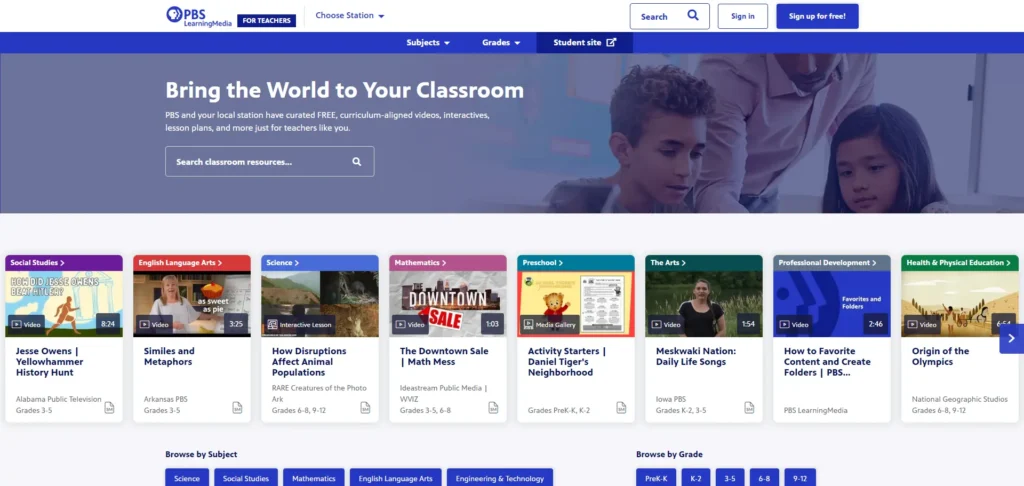
Task: Click the Interactive Lesson badge on the Science card
Action: pyautogui.click(x=300, y=325)
